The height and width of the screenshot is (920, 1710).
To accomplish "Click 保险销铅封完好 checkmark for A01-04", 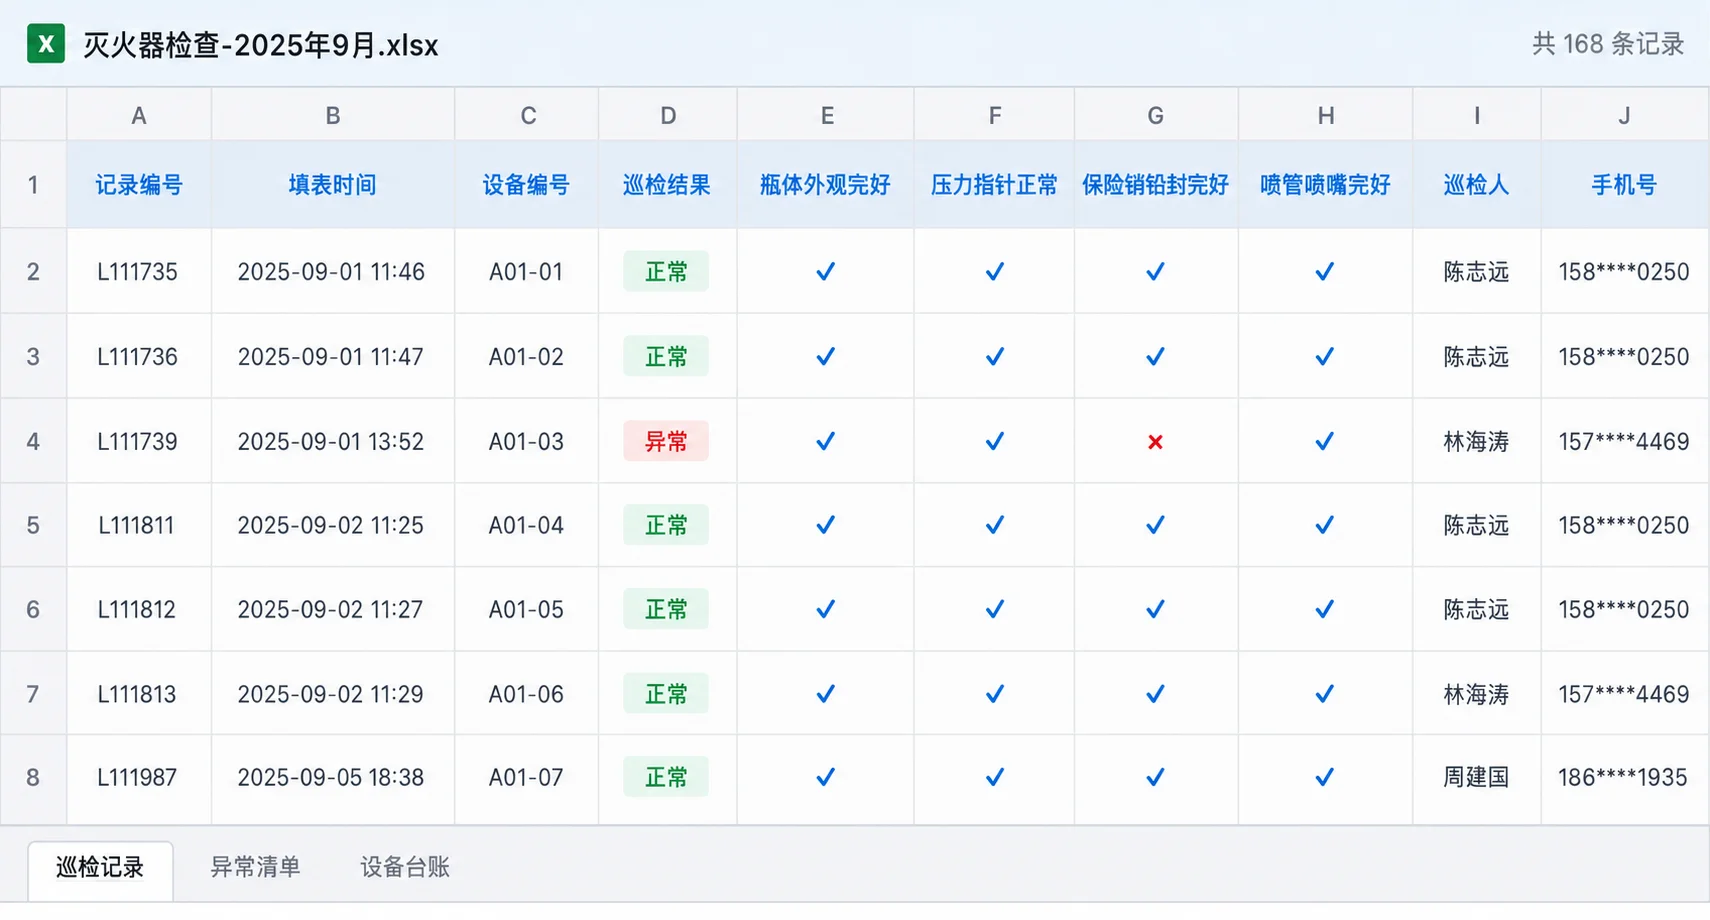I will (1155, 525).
